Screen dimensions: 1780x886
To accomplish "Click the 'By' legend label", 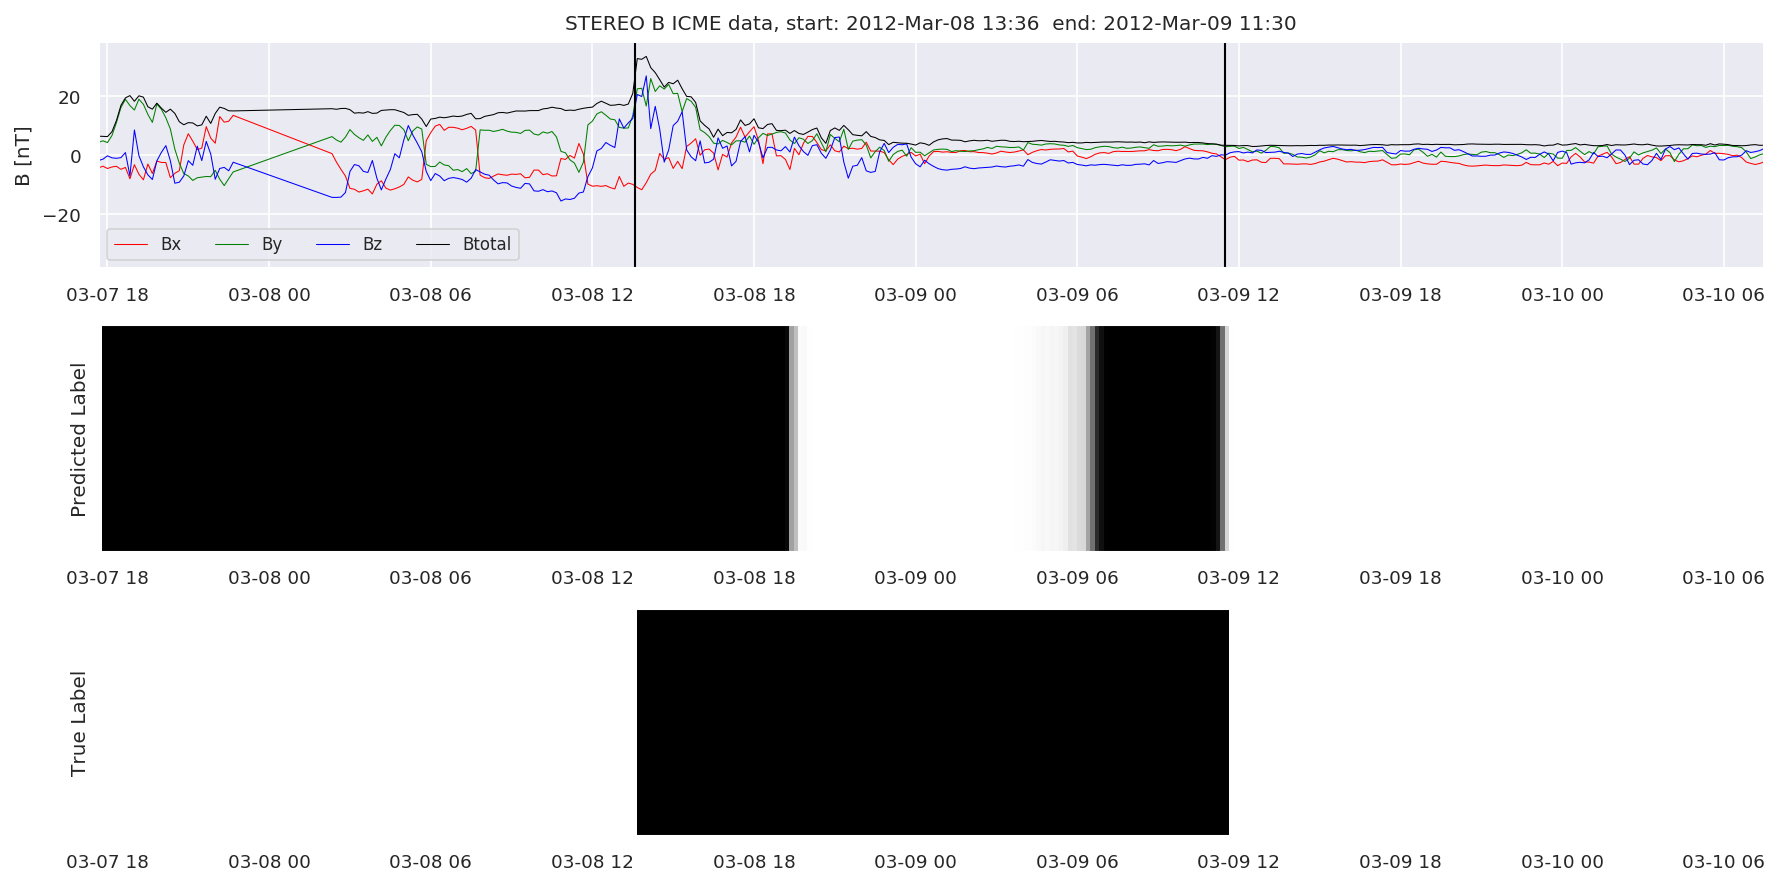I will (272, 244).
